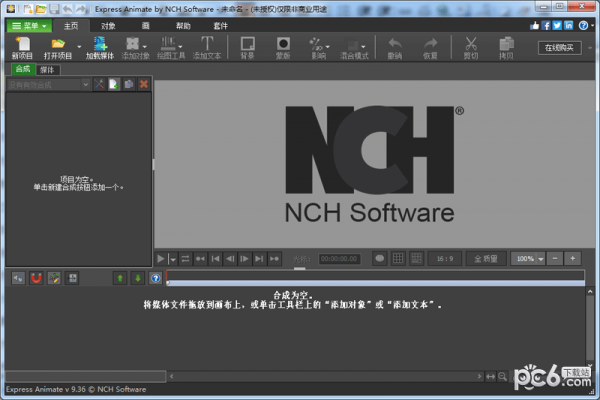600x400 pixels.
Task: Click the Undo (撤销) toolbar icon
Action: point(395,48)
